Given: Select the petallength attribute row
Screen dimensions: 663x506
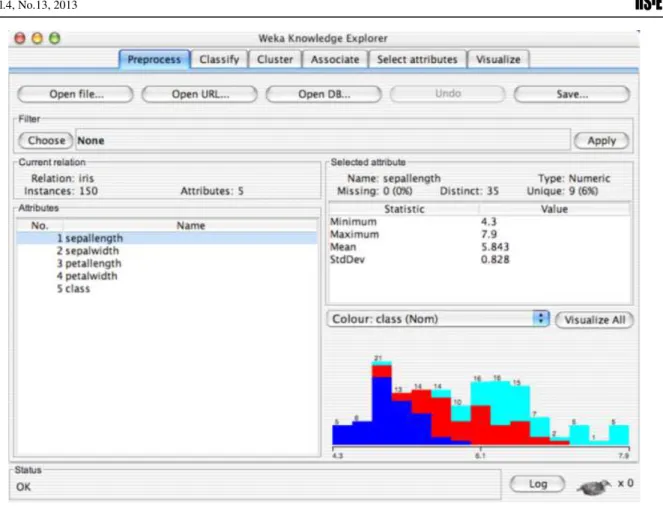Looking at the screenshot, I should (167, 263).
